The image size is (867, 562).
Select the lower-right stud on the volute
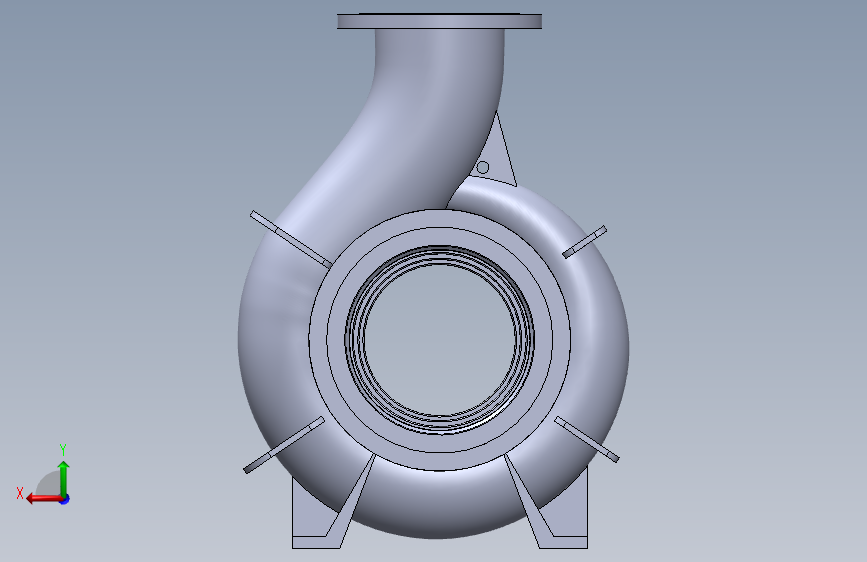coord(587,439)
